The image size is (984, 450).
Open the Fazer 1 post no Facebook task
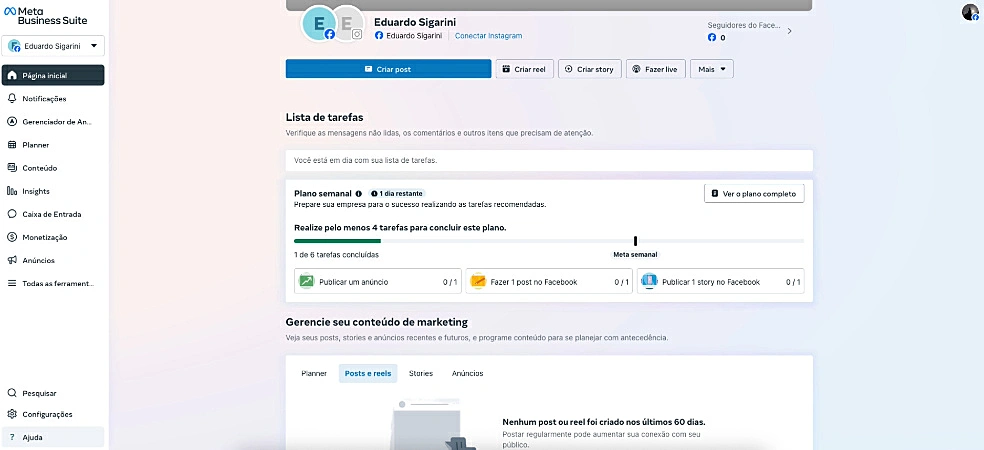(549, 282)
